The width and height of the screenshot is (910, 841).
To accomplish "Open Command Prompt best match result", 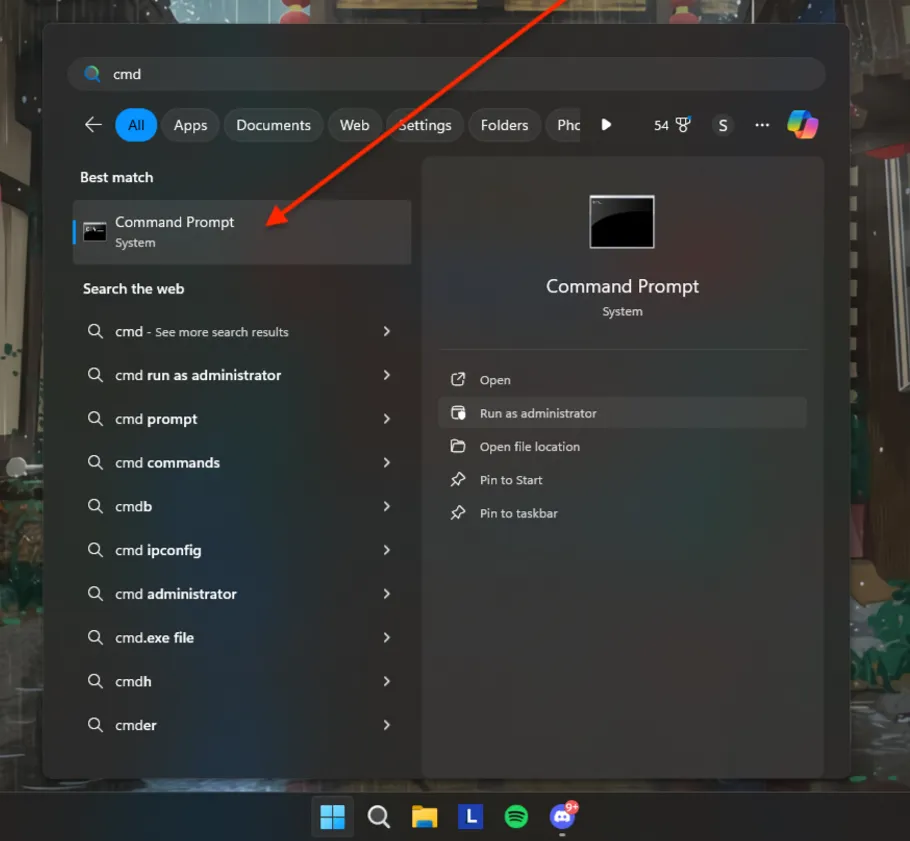I will (242, 232).
